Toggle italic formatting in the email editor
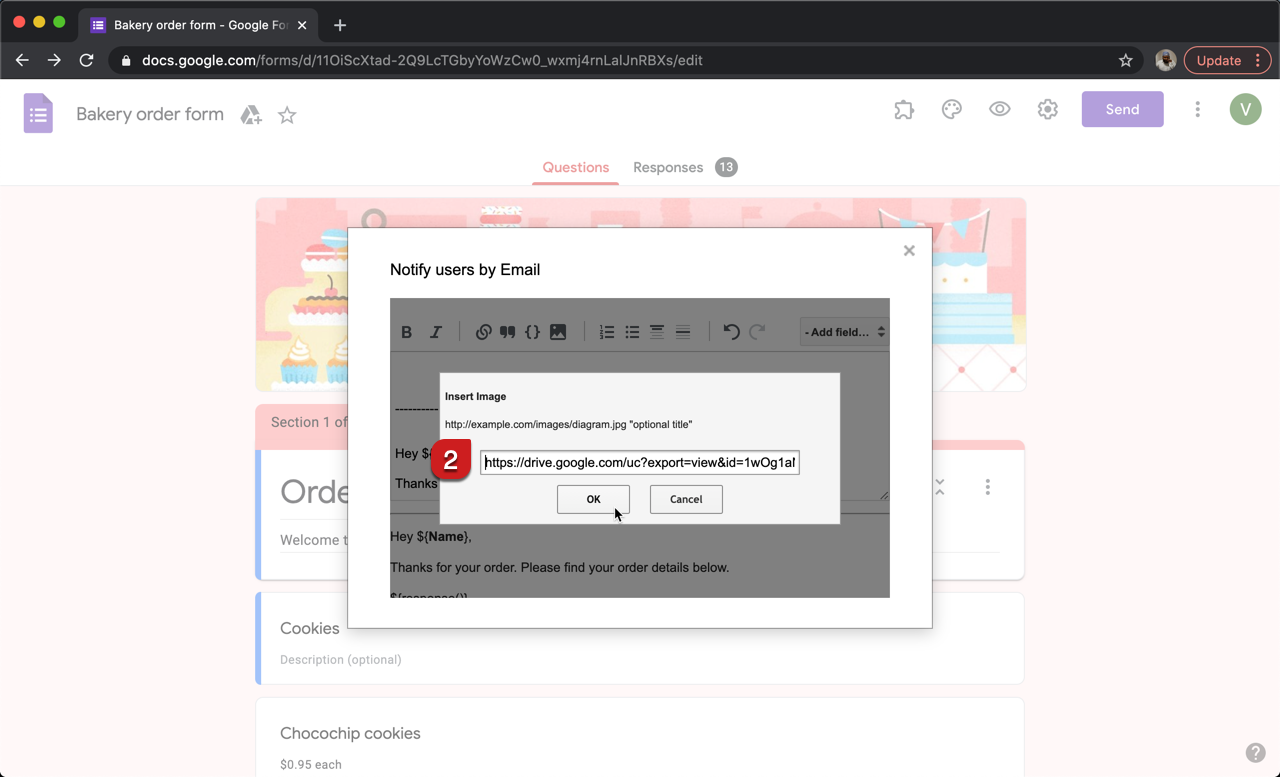Image resolution: width=1280 pixels, height=777 pixels. pyautogui.click(x=435, y=331)
